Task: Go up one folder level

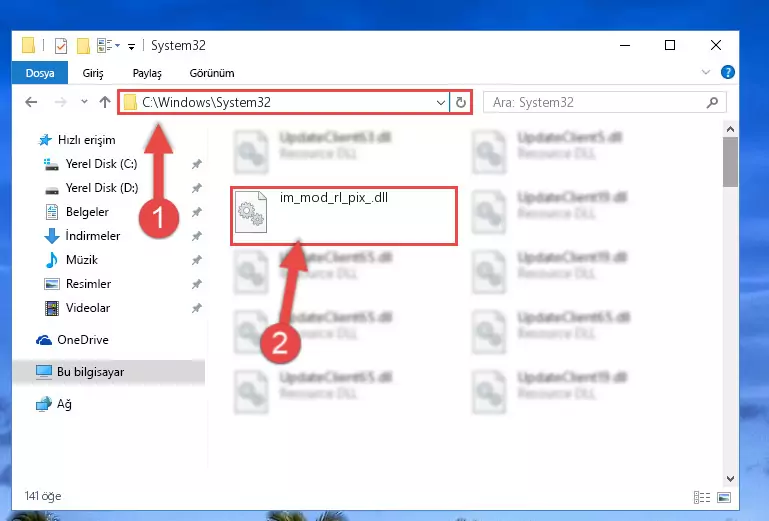Action: coord(104,102)
